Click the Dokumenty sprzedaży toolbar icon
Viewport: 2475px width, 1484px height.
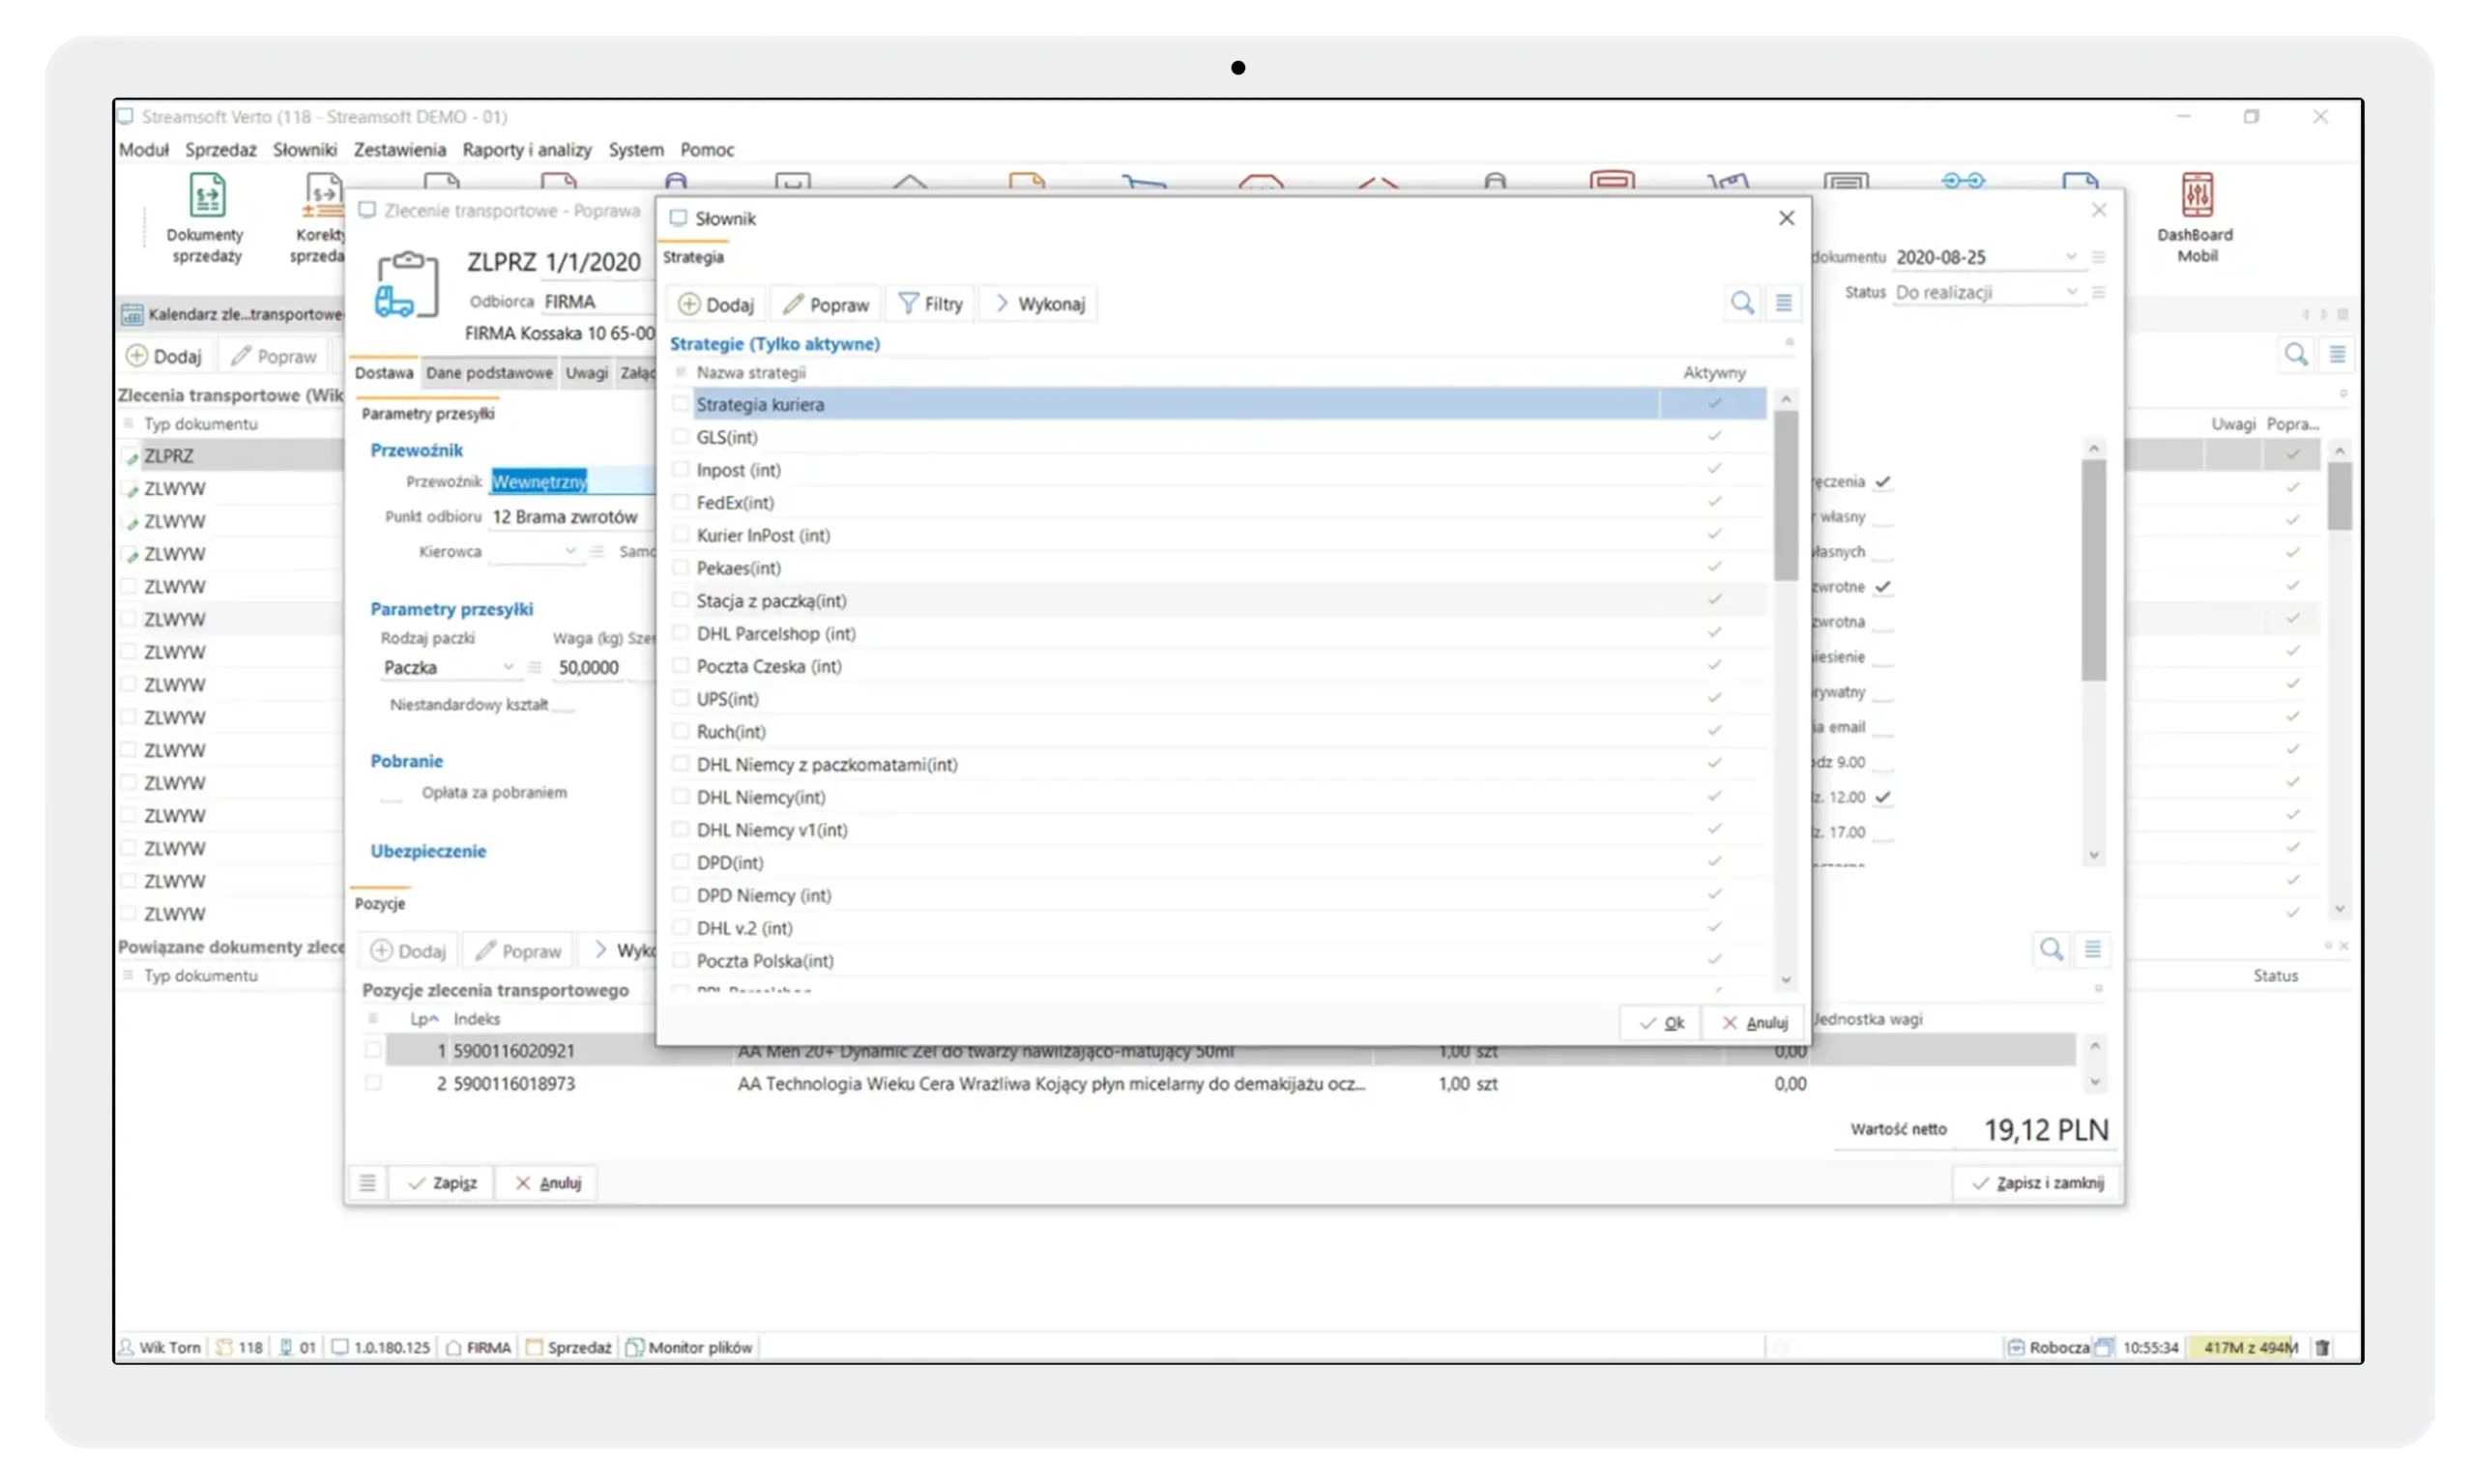pyautogui.click(x=206, y=197)
